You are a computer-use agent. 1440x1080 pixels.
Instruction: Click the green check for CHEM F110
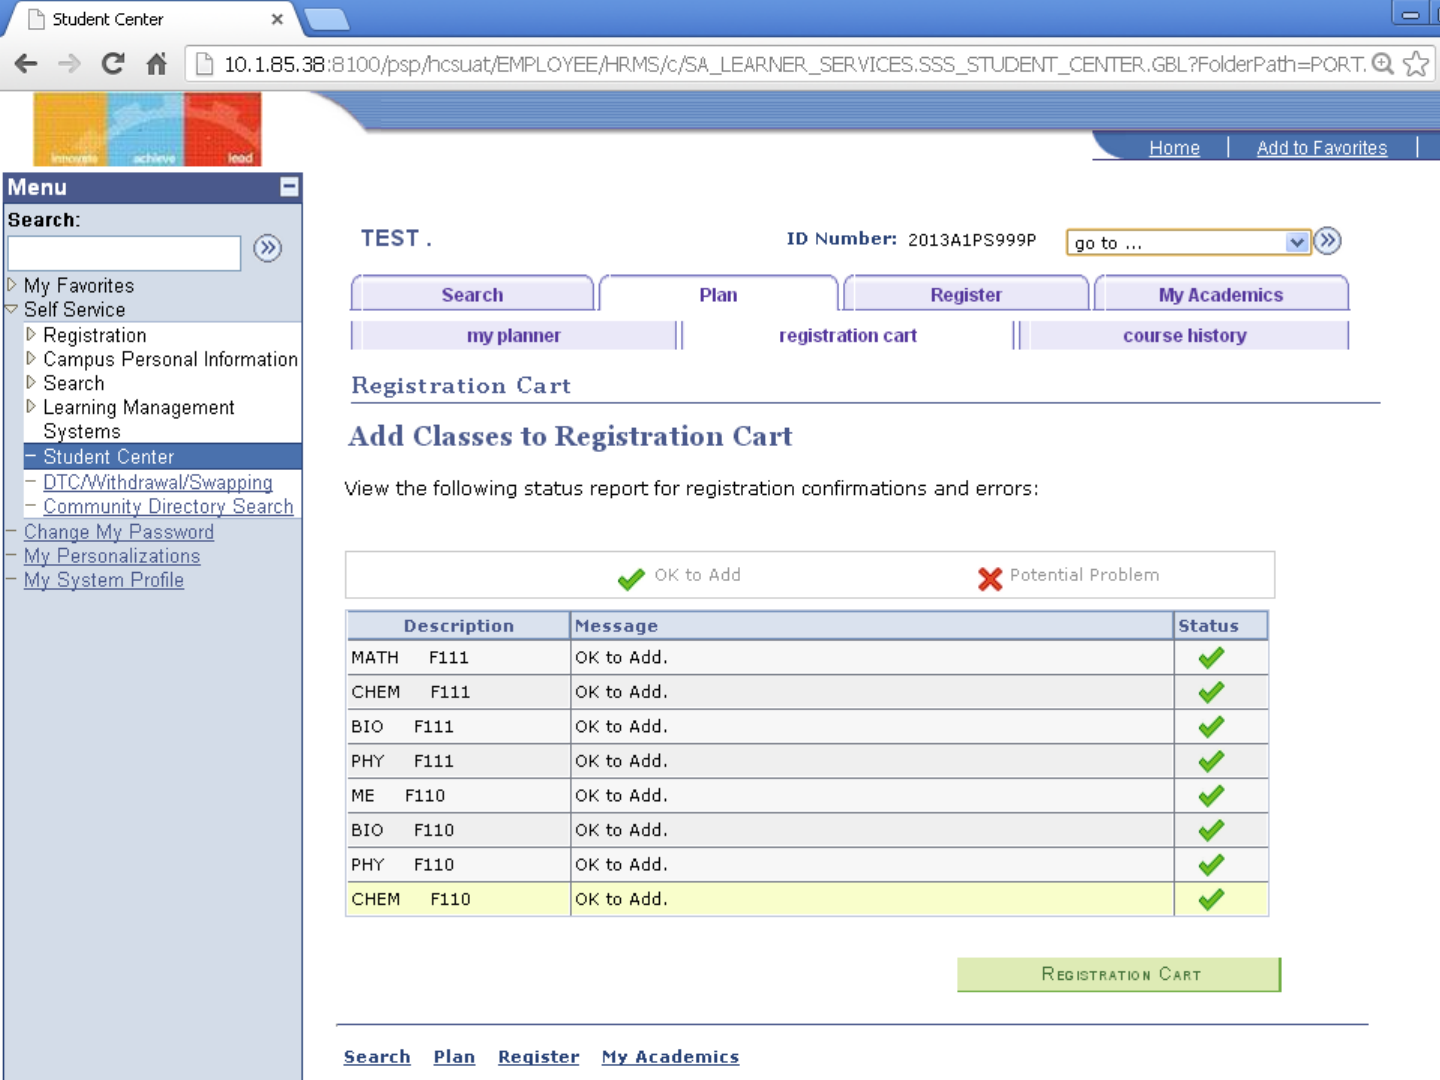[1211, 899]
